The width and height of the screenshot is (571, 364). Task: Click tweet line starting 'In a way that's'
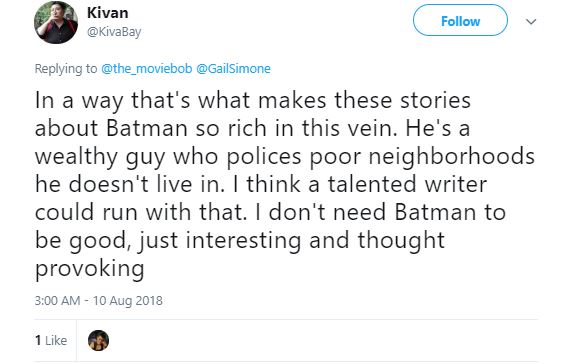point(253,101)
